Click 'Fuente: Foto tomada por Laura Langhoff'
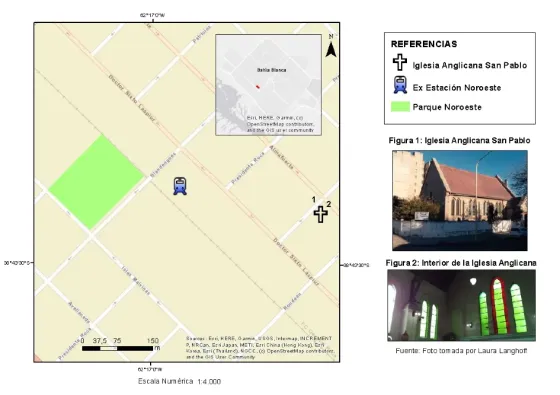 coord(461,351)
